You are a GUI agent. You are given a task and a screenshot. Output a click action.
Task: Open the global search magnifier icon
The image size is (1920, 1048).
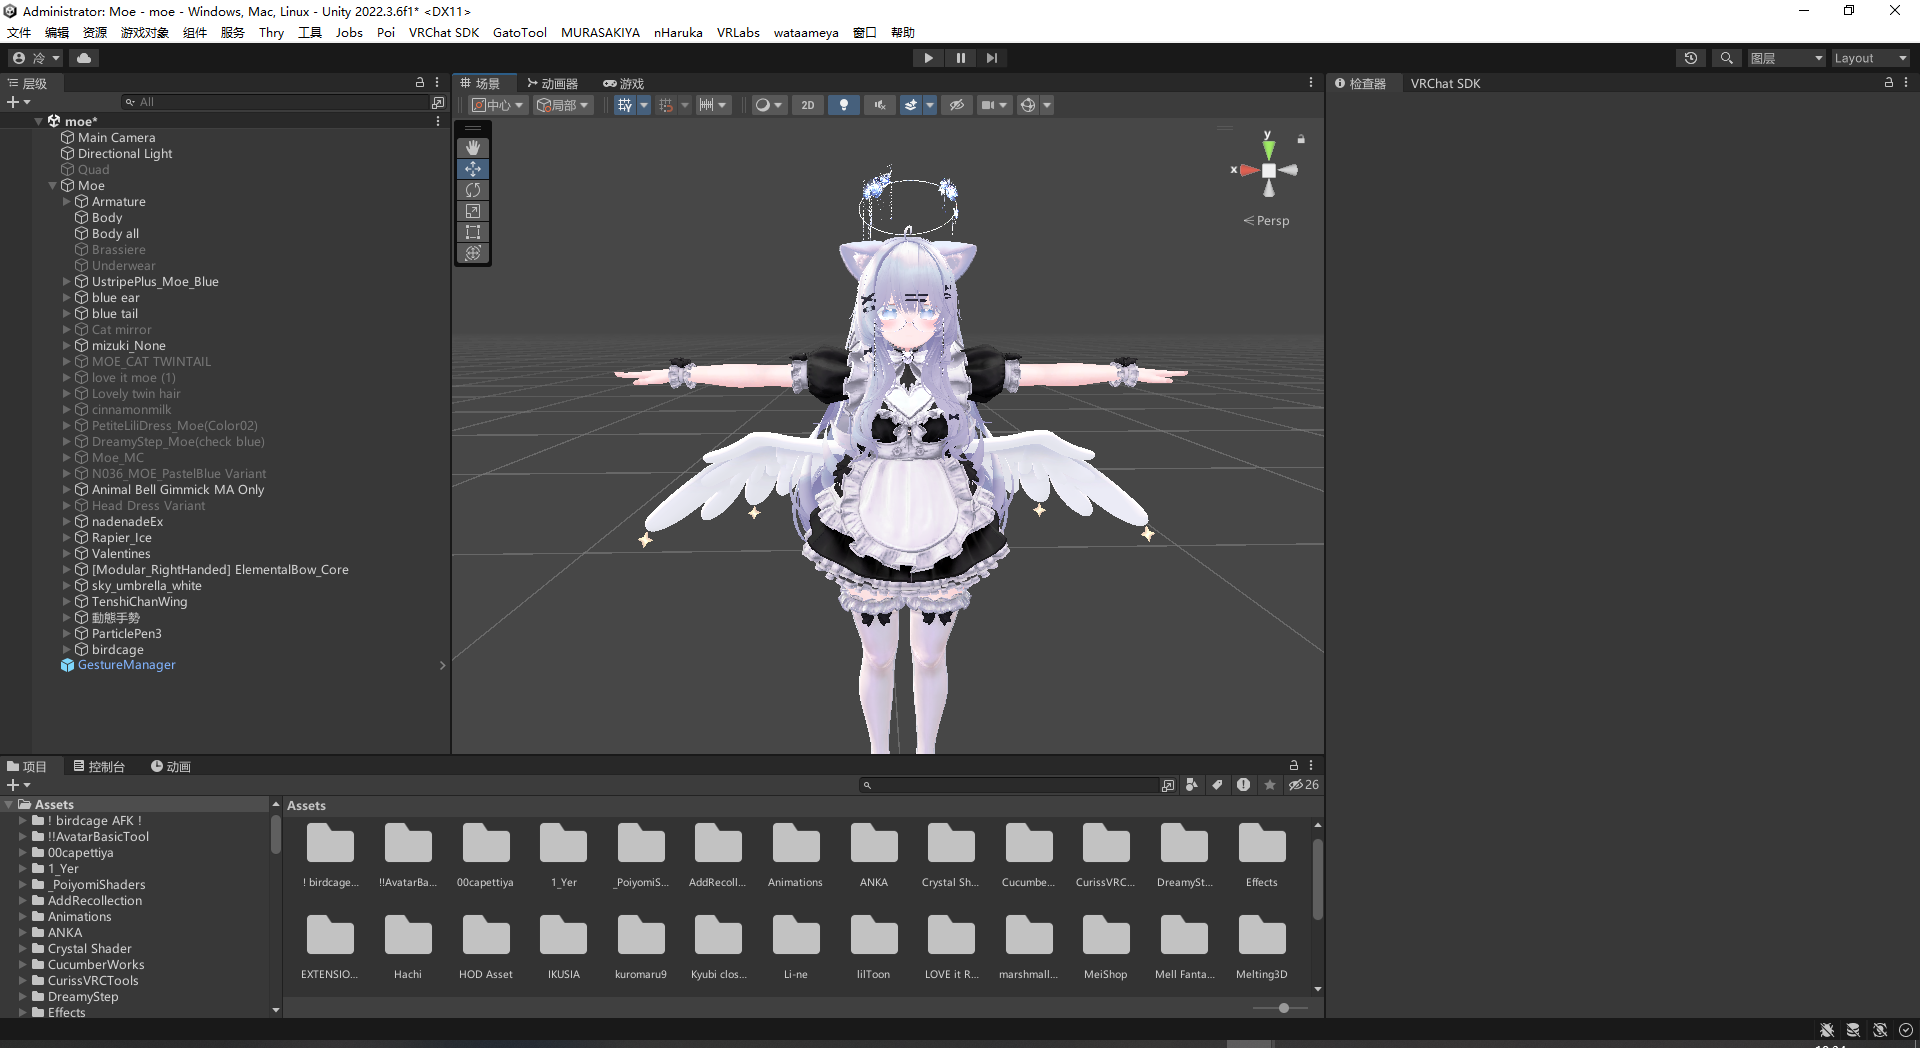(1726, 58)
